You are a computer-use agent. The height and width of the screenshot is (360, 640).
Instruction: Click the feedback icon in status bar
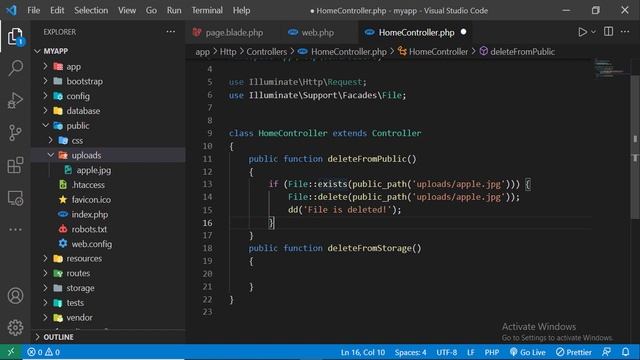[x=607, y=352]
